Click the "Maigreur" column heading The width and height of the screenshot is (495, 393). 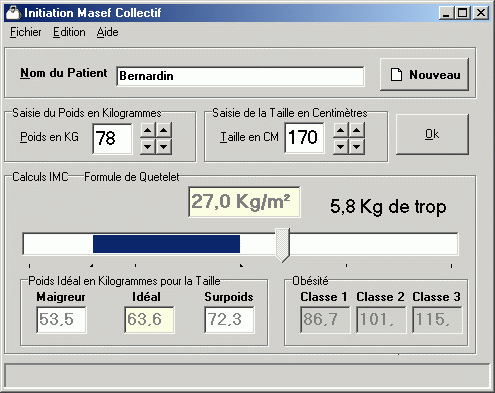(x=61, y=297)
